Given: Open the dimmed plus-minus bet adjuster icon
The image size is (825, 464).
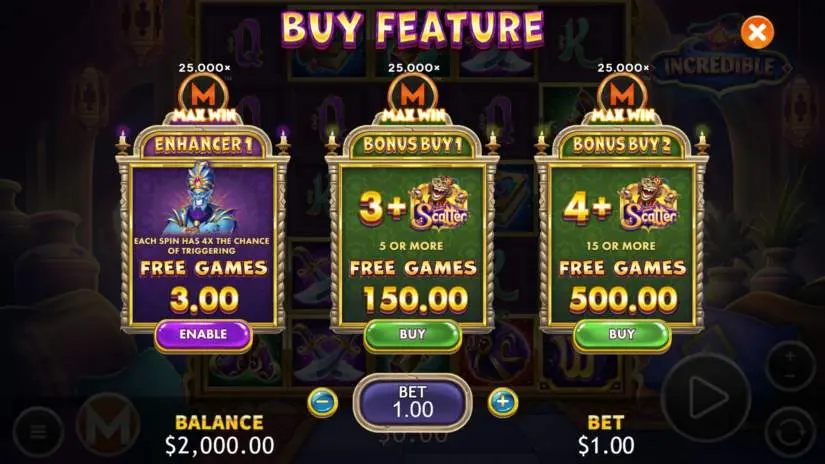Looking at the screenshot, I should tap(790, 366).
